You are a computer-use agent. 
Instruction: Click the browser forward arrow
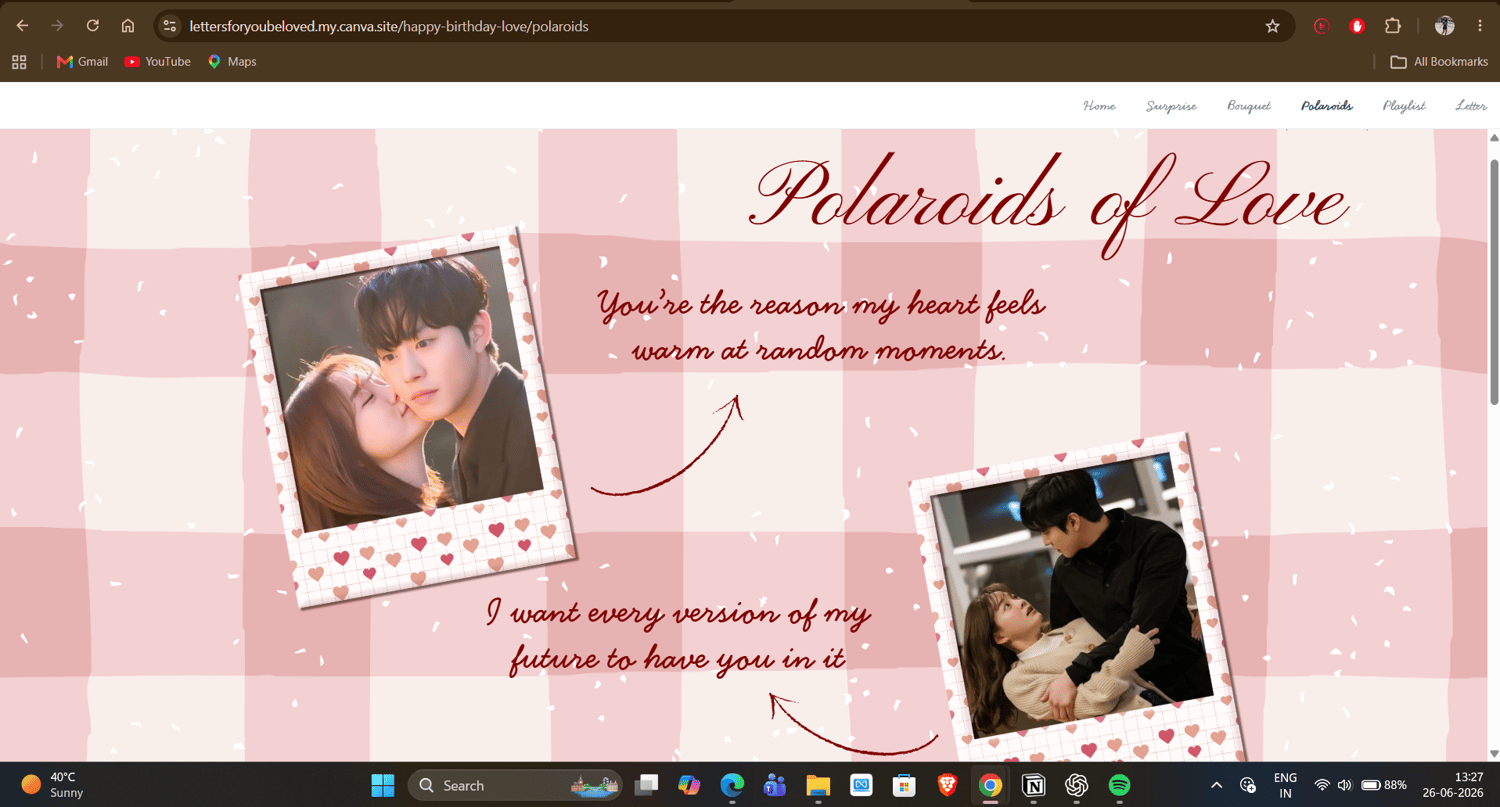(x=57, y=26)
